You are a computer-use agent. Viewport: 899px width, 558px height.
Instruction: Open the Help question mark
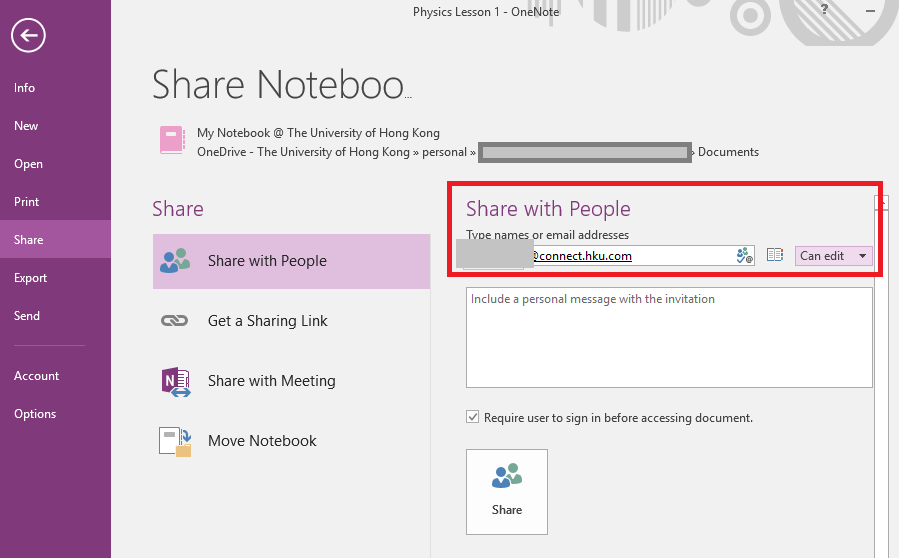[x=824, y=9]
